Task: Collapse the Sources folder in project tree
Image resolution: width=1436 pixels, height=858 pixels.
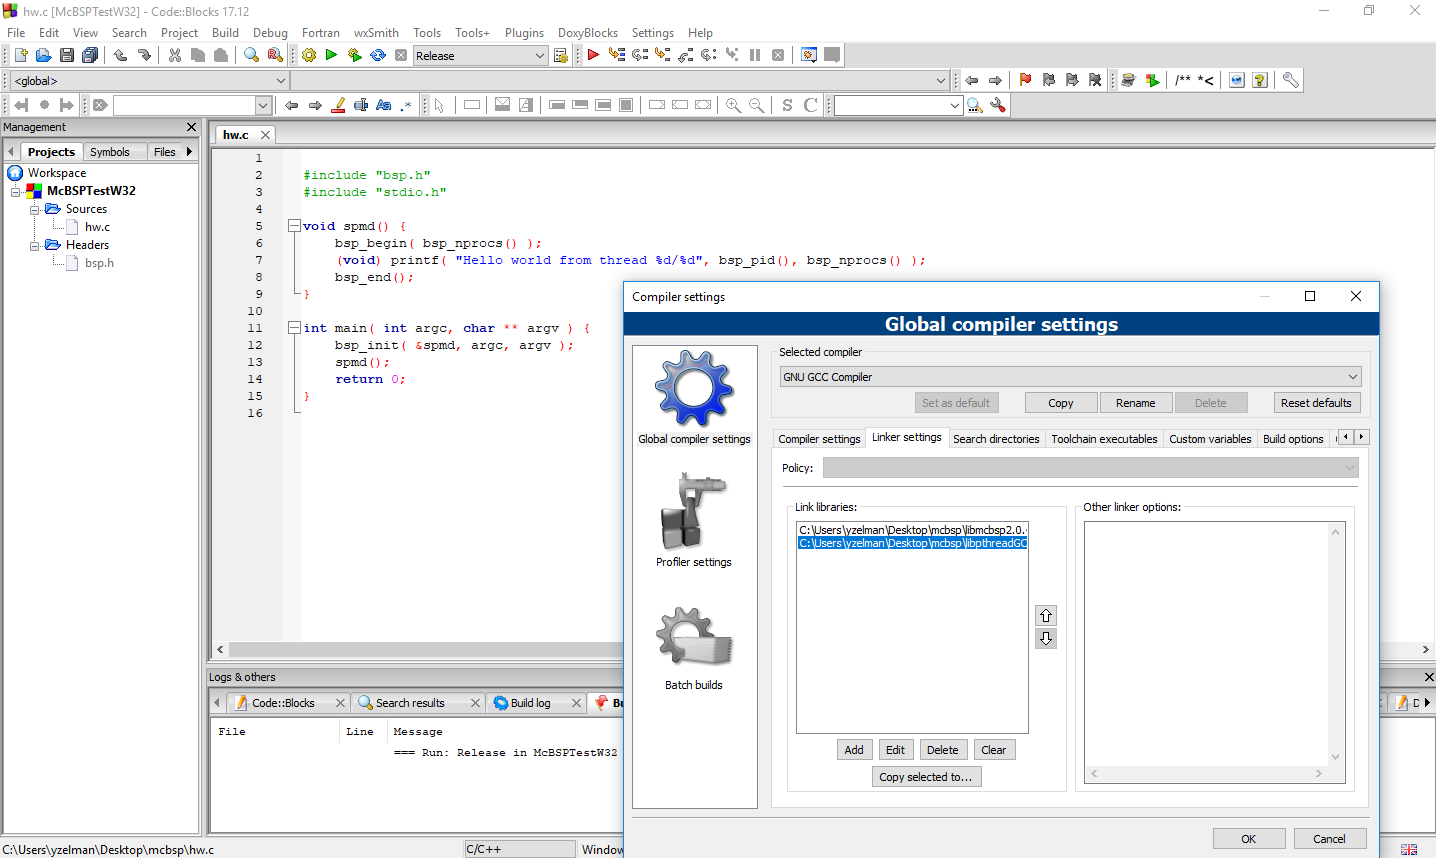Action: 34,209
